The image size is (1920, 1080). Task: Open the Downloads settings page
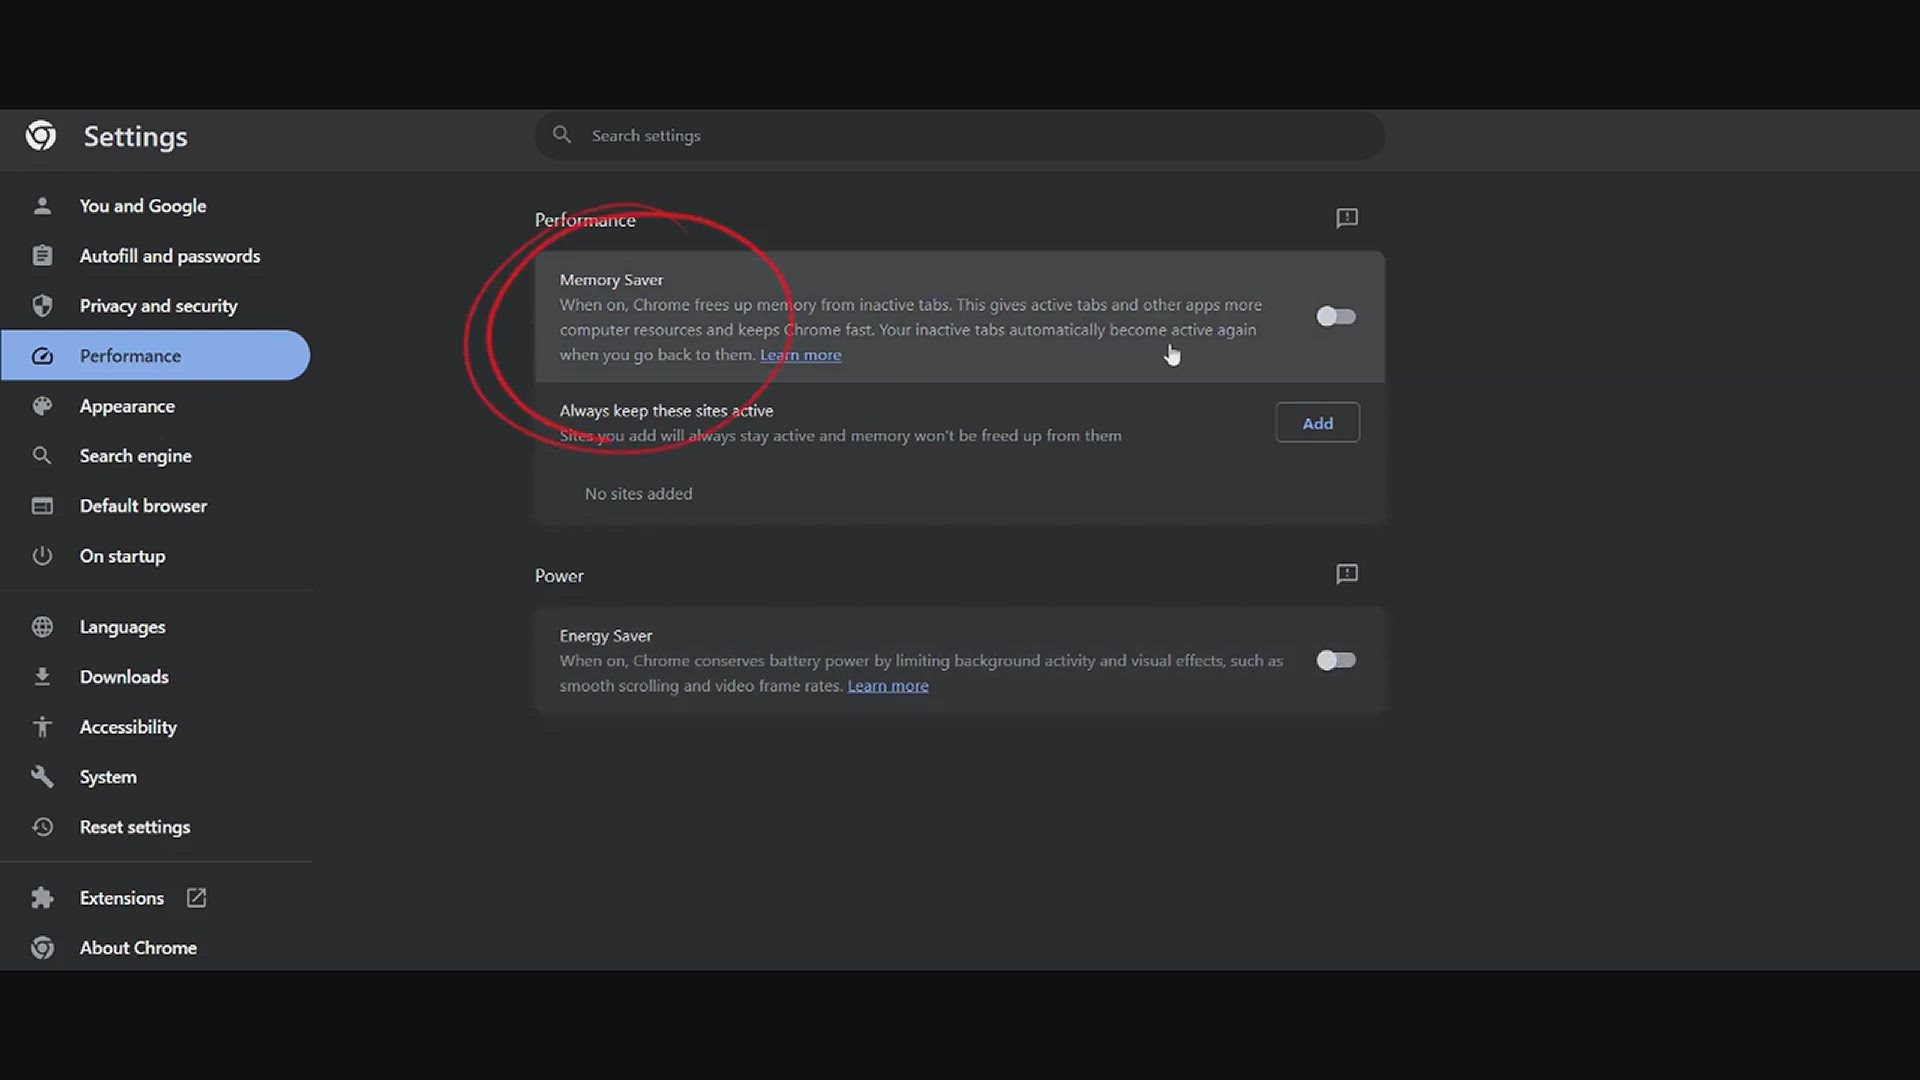tap(156, 677)
